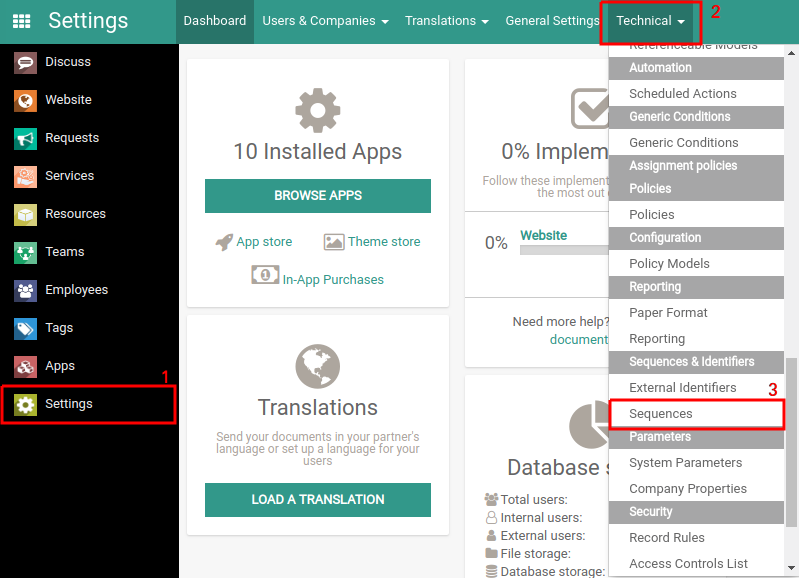The image size is (799, 578).
Task: Click the Tags label icon
Action: pos(25,328)
